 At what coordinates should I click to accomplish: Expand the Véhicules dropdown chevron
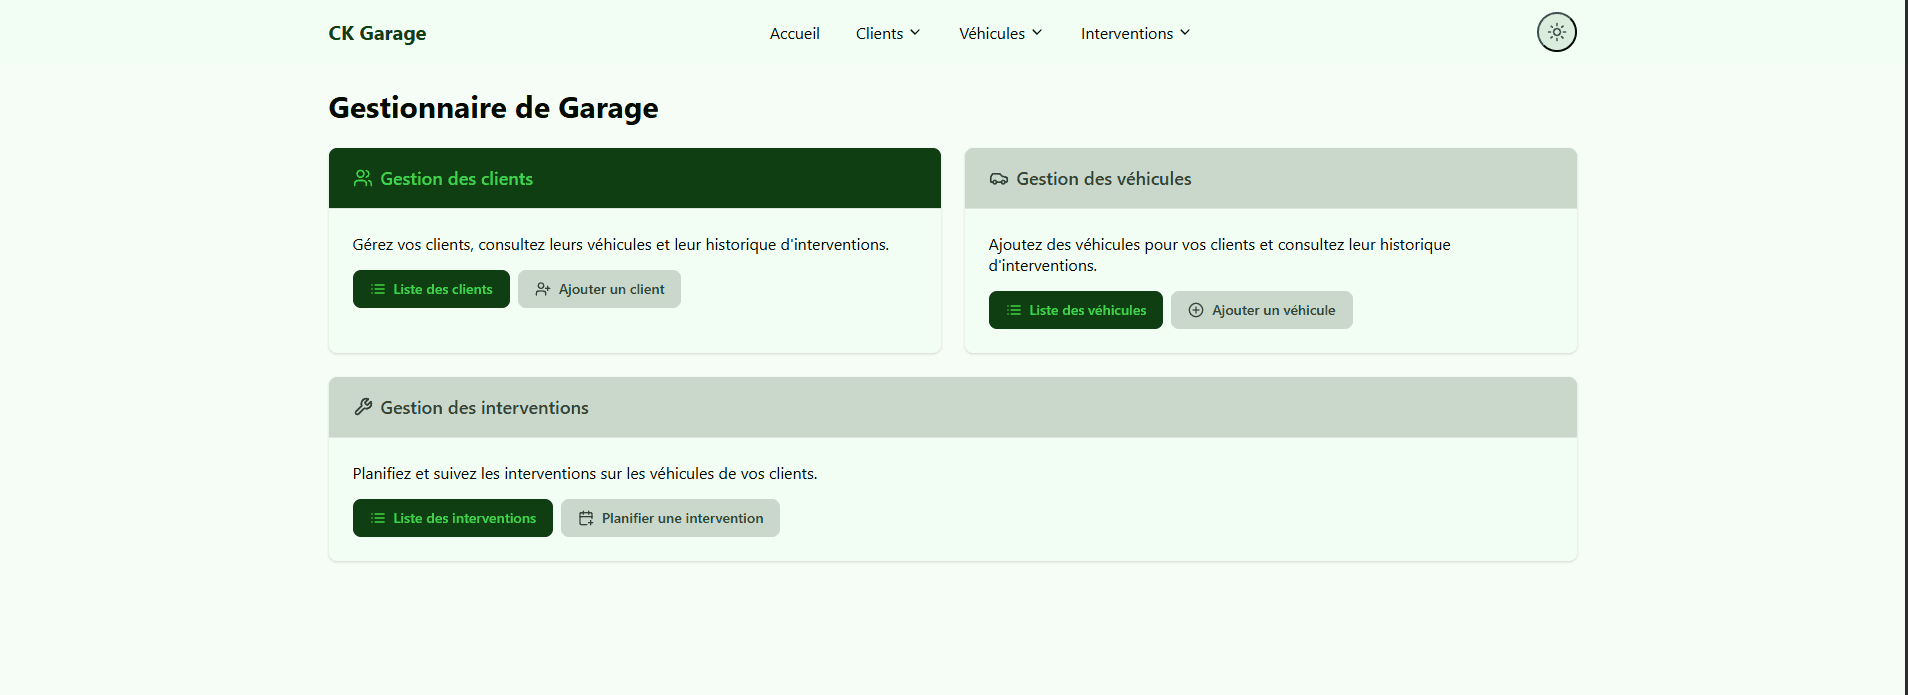pyautogui.click(x=1037, y=33)
